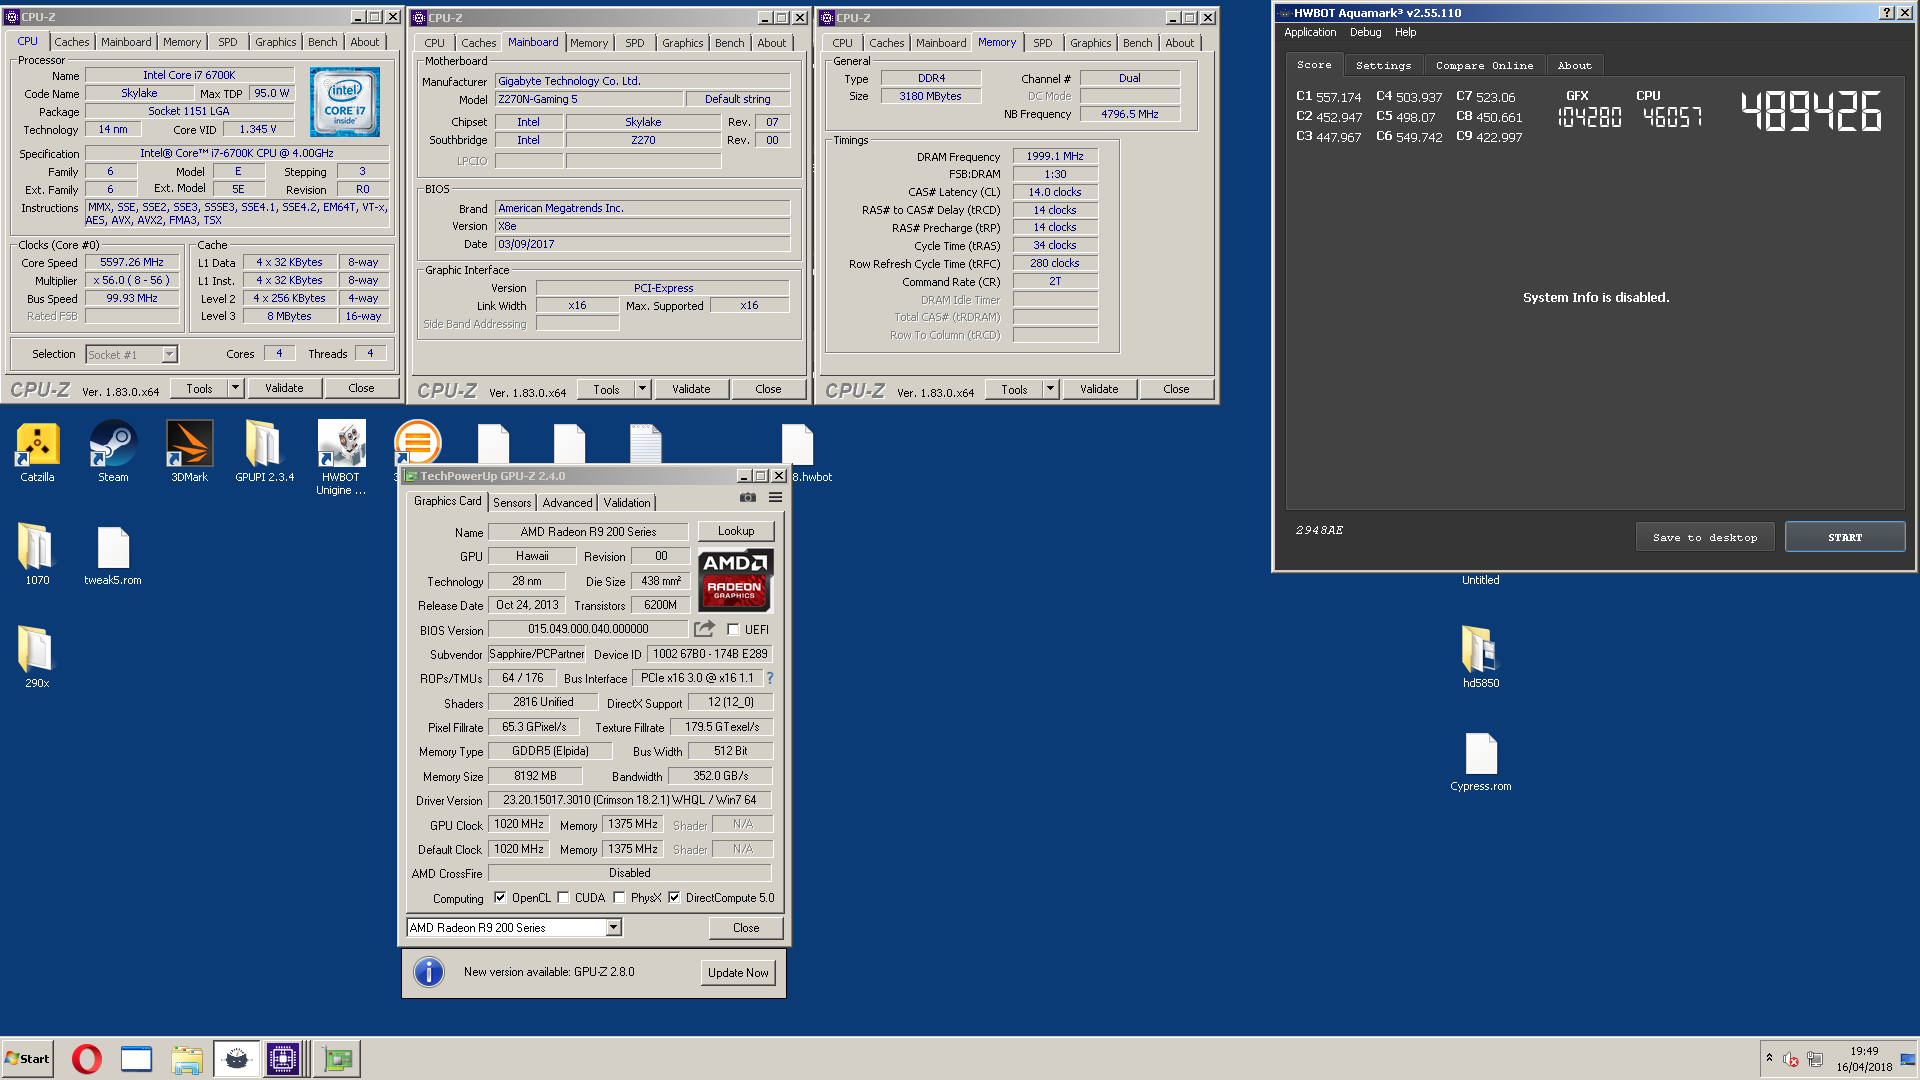Screen dimensions: 1920x1080
Task: Open Tools dropdown arrow in CPU tab window
Action: click(x=235, y=388)
